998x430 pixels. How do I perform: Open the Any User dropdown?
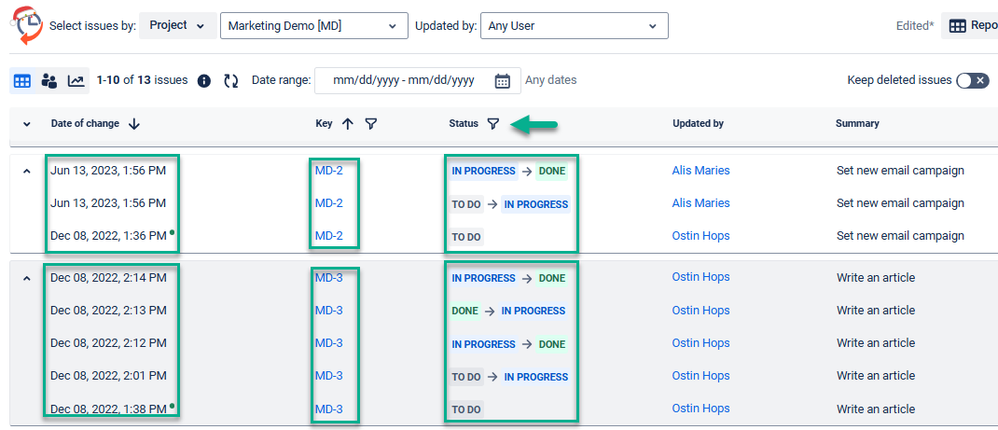574,25
